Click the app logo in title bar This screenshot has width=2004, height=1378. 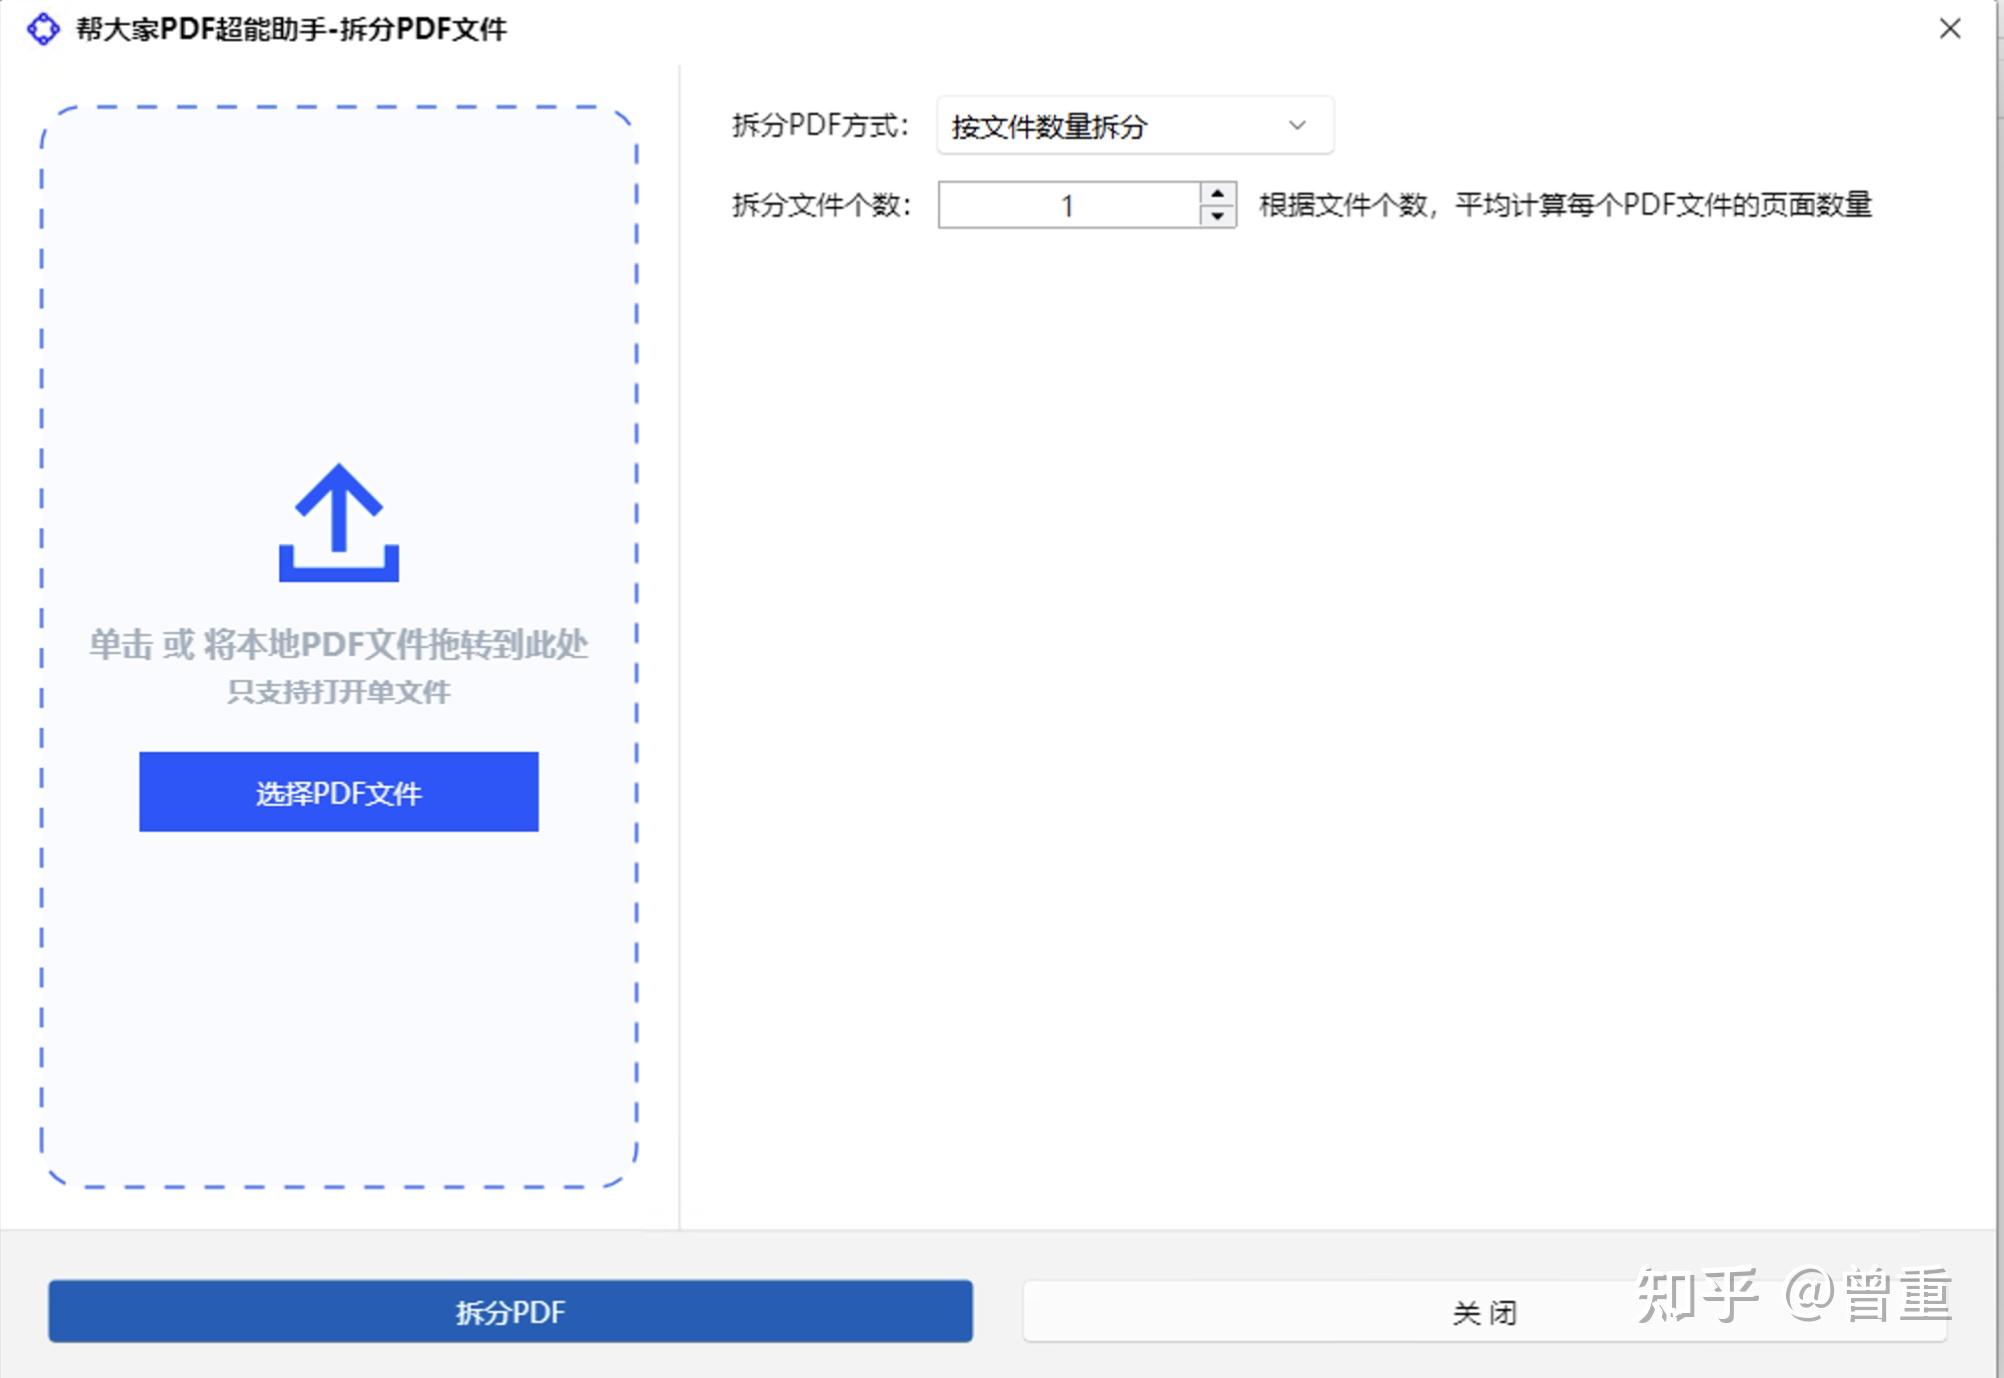[x=43, y=29]
